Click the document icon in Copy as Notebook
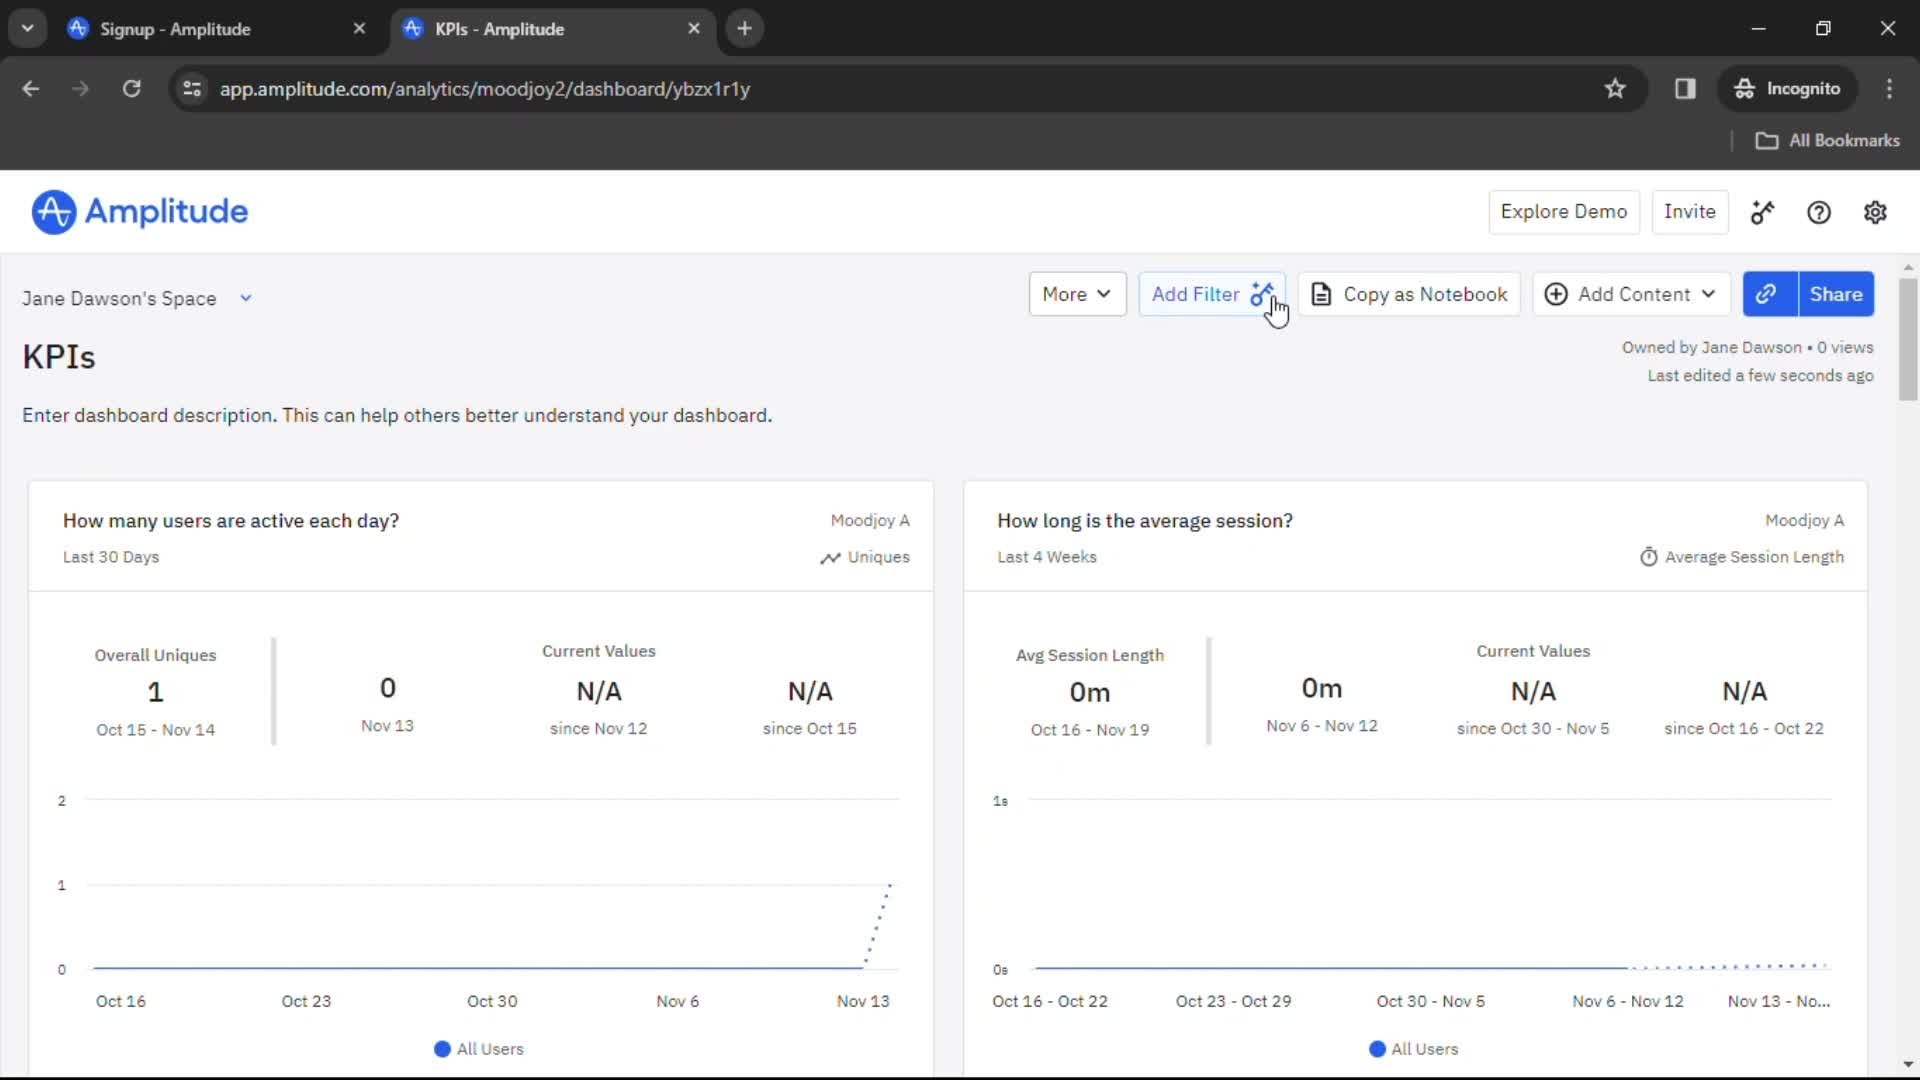This screenshot has width=1920, height=1080. click(x=1321, y=294)
